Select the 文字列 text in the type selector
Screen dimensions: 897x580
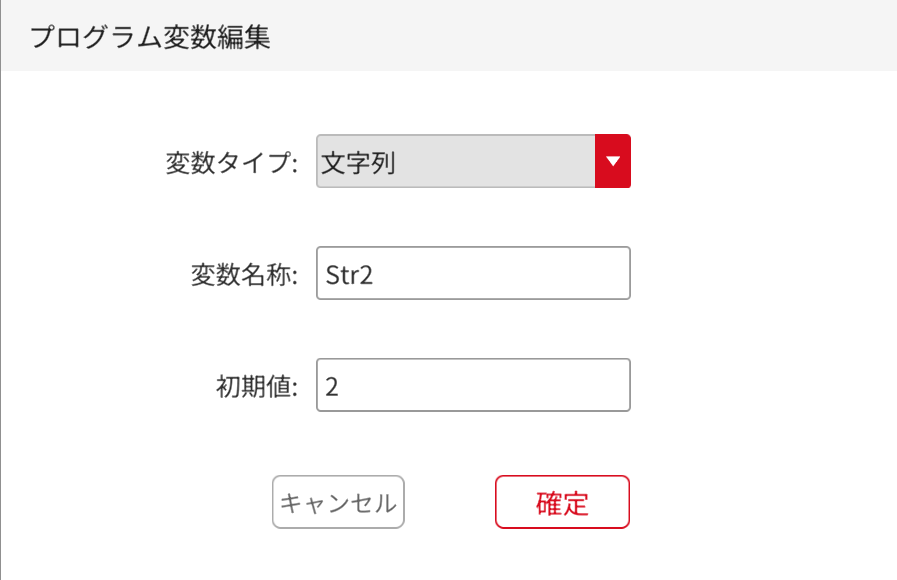358,163
